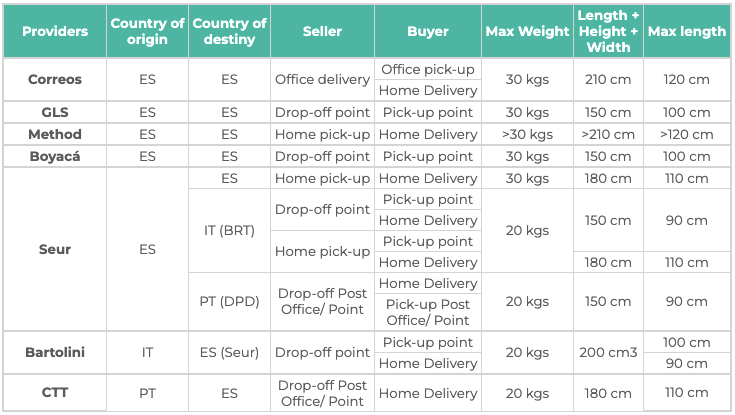The height and width of the screenshot is (415, 735).
Task: Click the Max length column header
Action: [687, 31]
